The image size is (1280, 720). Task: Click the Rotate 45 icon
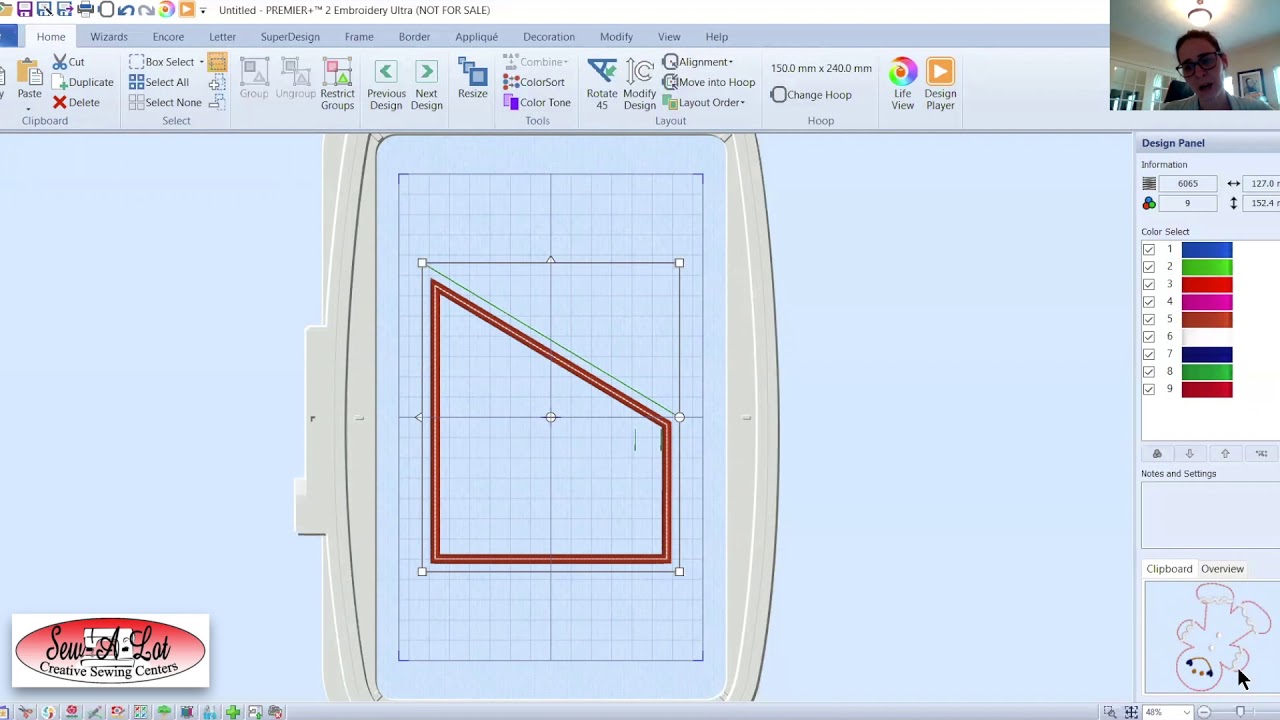[x=602, y=84]
